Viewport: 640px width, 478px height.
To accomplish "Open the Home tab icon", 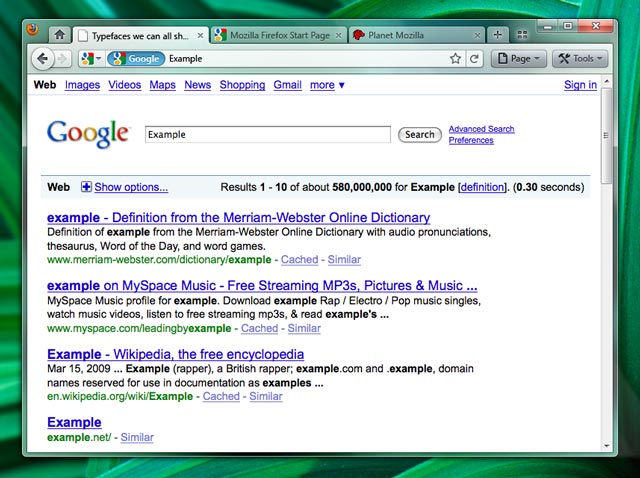I will point(60,35).
